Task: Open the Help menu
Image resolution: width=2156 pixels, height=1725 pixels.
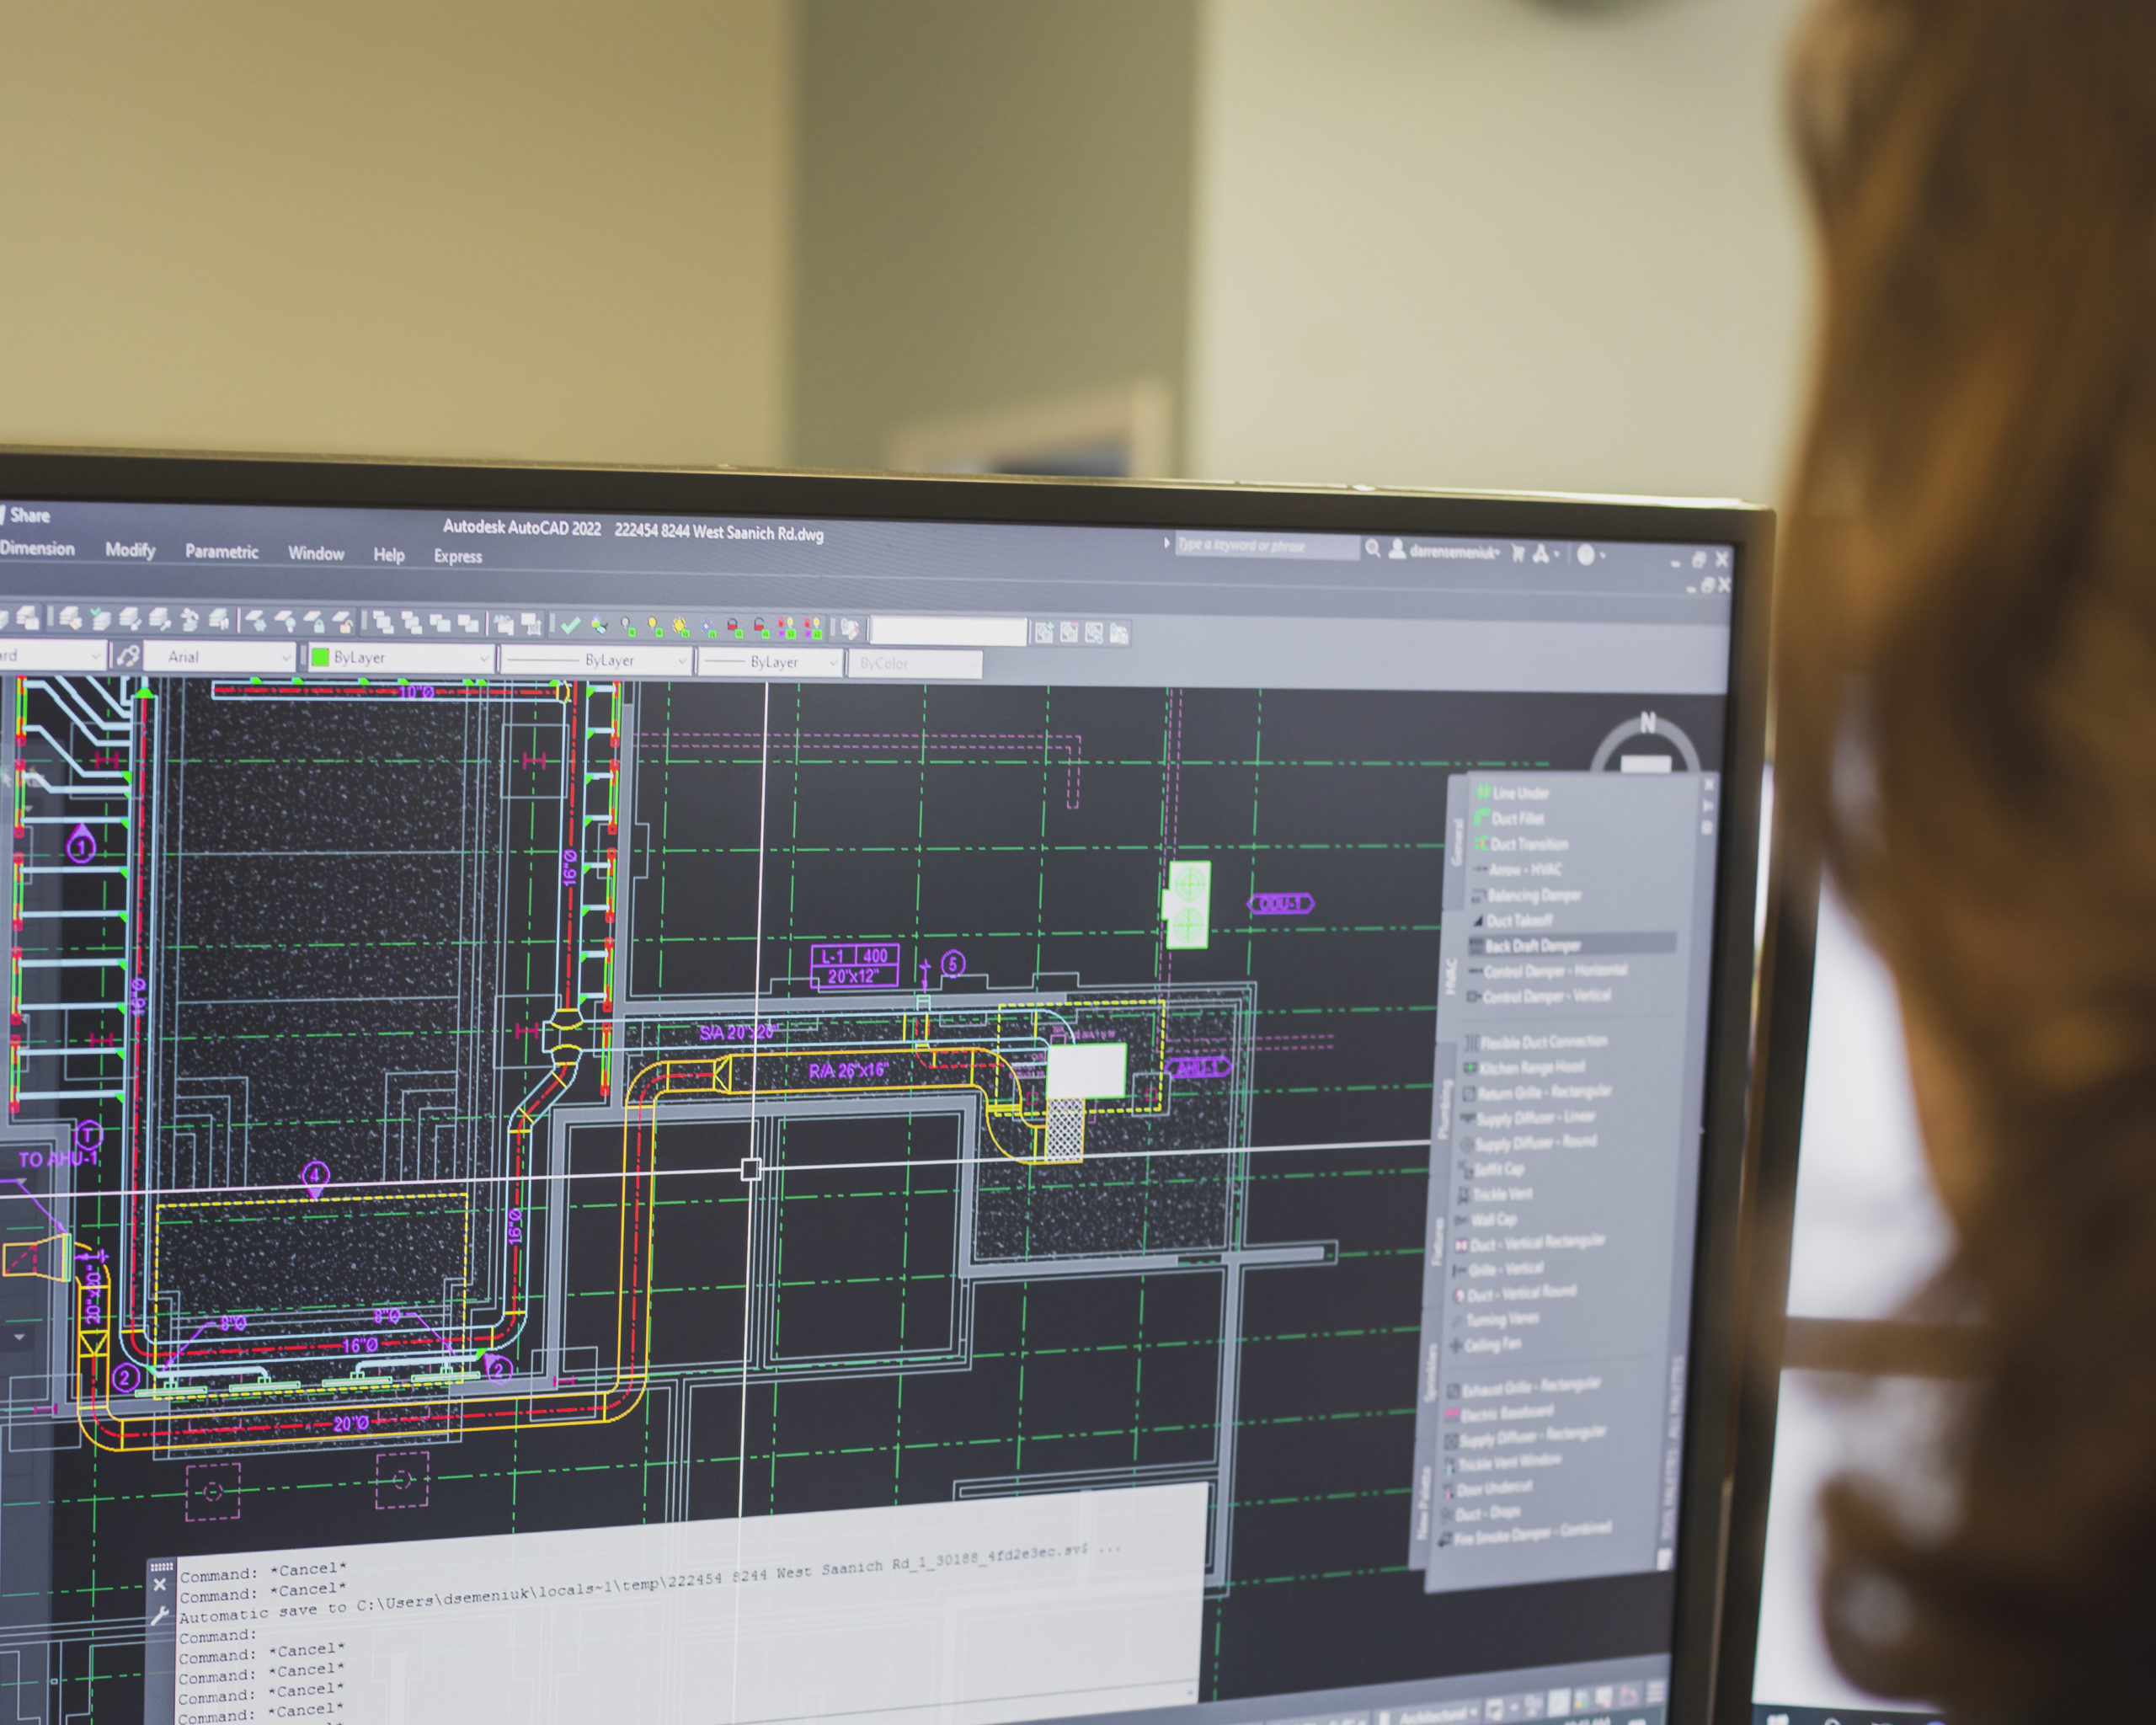Action: coord(389,554)
